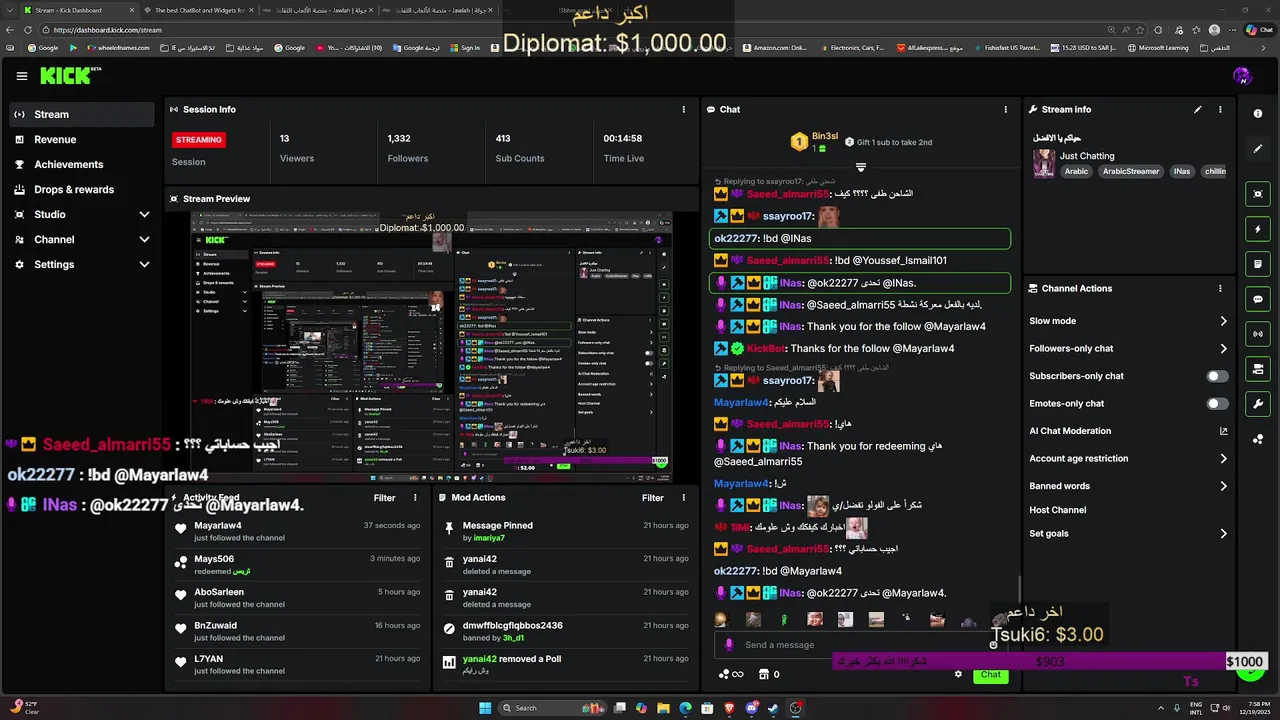Toggle Emotes-only chat switch
1280x720 pixels.
pyautogui.click(x=1217, y=404)
